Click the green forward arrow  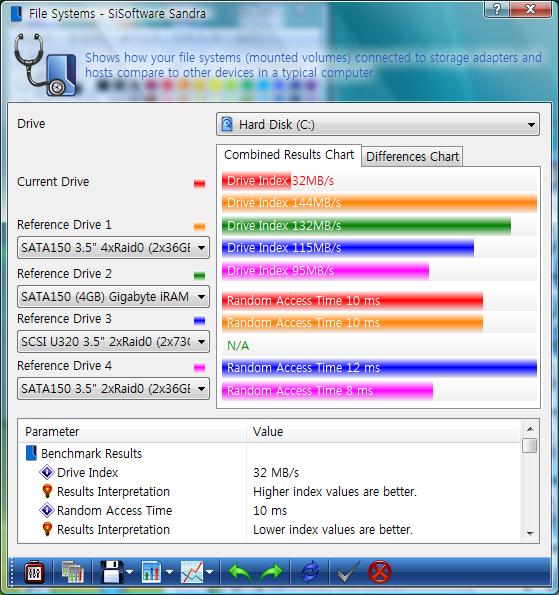coord(271,572)
